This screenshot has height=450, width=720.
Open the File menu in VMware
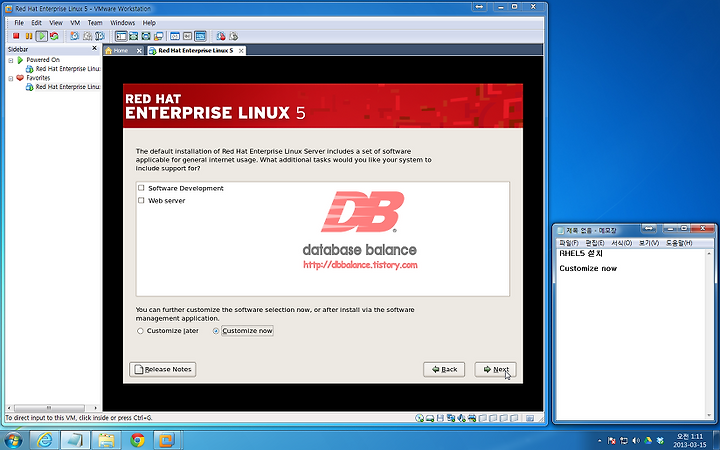coord(19,22)
